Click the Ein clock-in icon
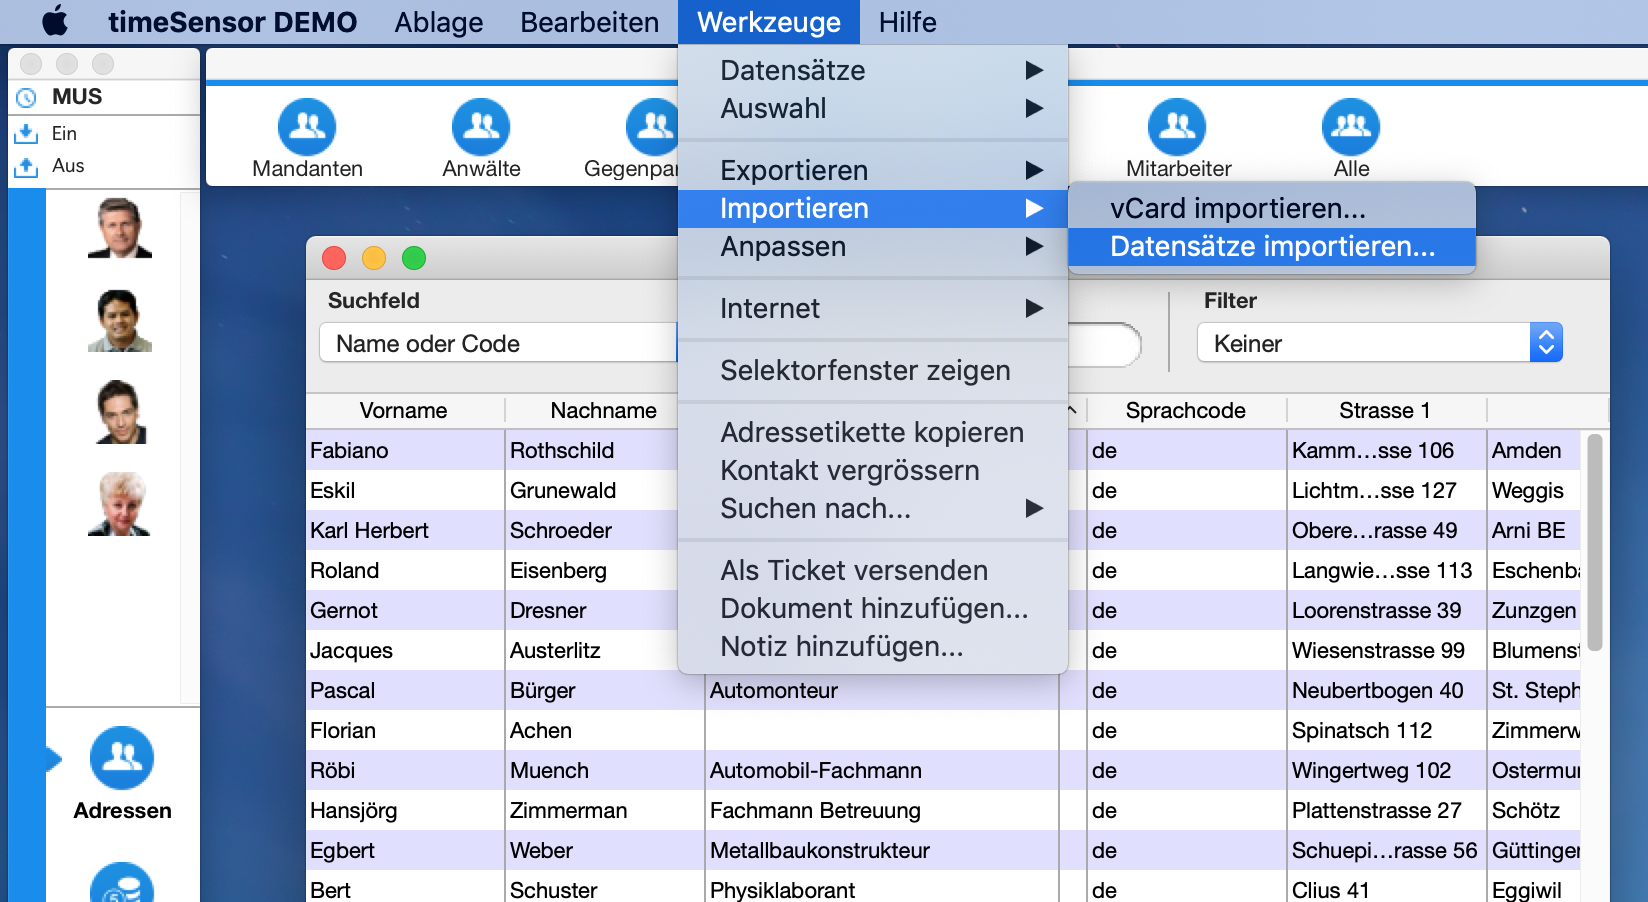Screen dimensions: 1648x902 click(26, 133)
